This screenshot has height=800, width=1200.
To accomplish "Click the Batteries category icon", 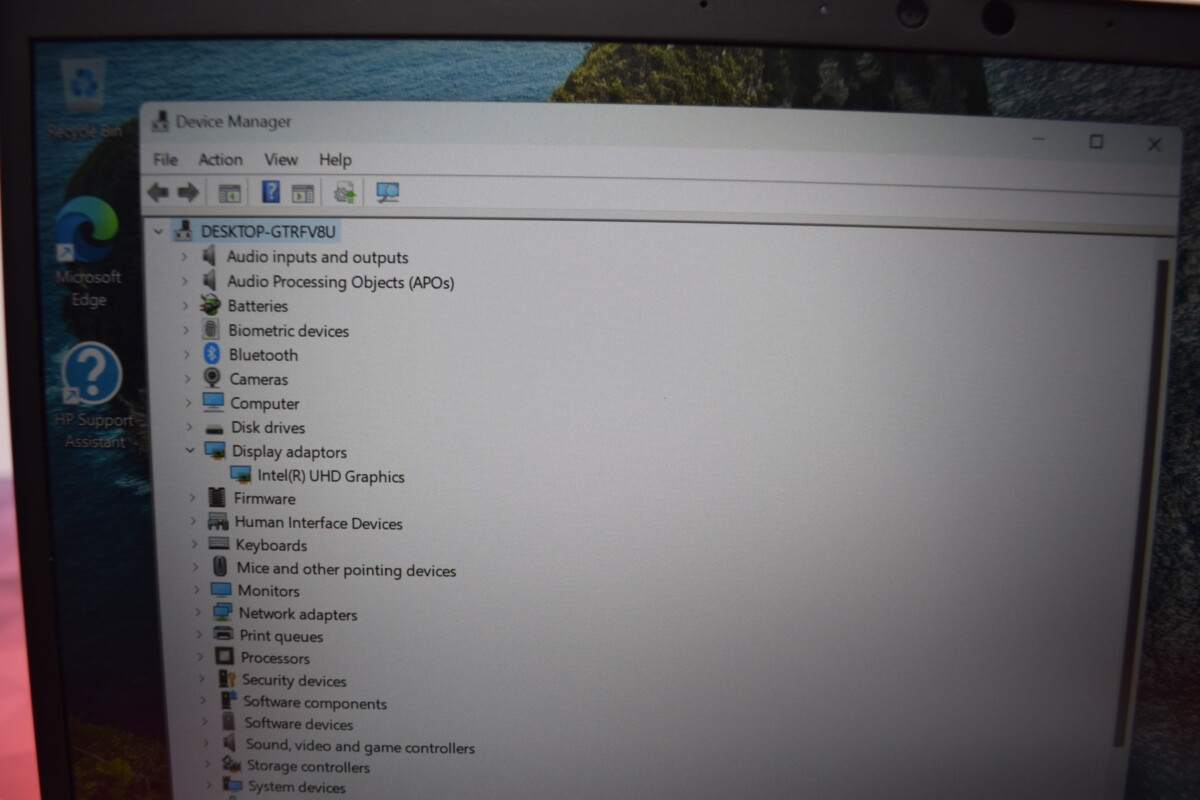I will (210, 305).
